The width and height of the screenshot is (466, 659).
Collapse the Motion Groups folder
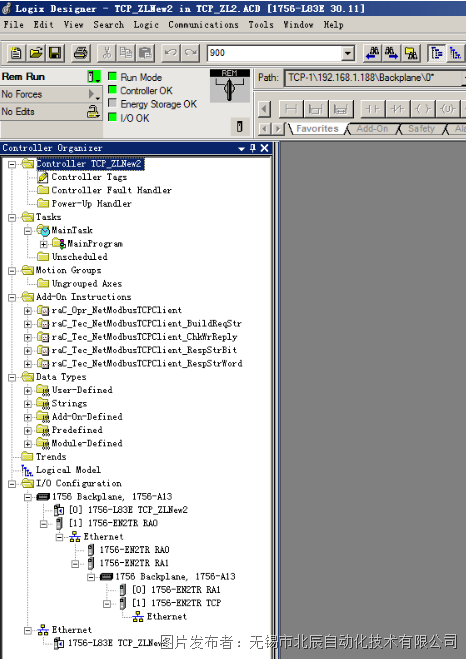pyautogui.click(x=12, y=271)
